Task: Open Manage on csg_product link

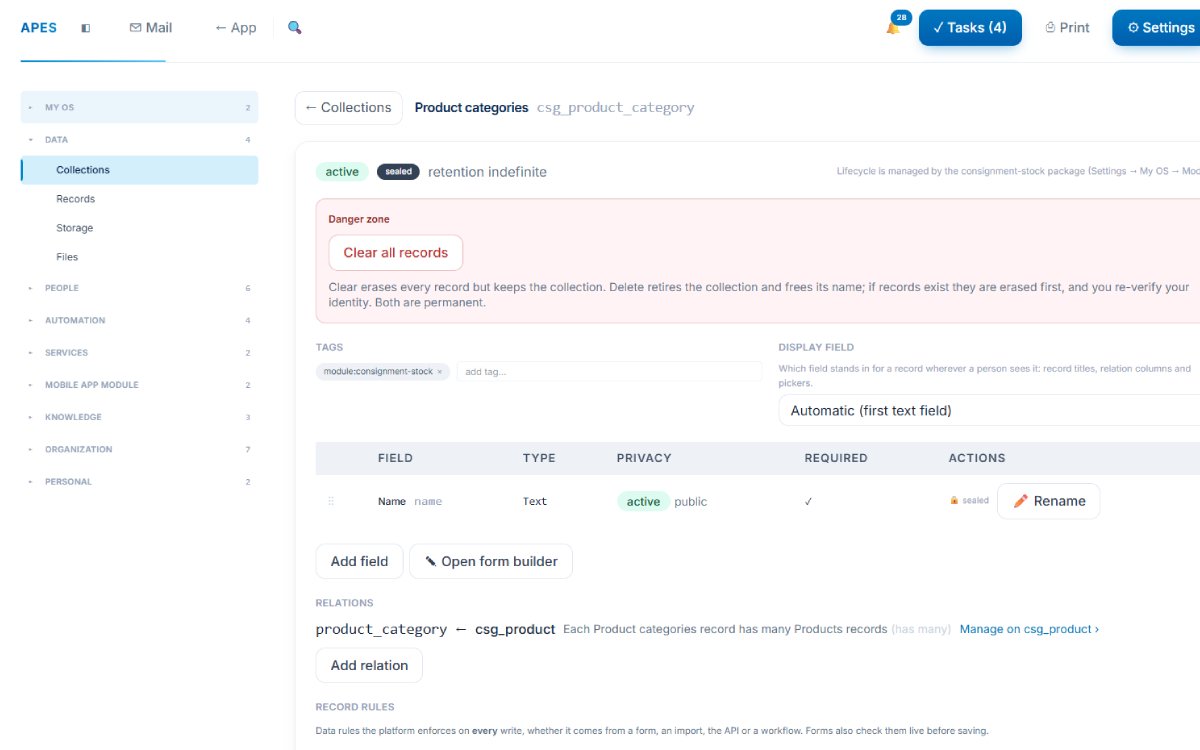Action: pyautogui.click(x=1029, y=629)
